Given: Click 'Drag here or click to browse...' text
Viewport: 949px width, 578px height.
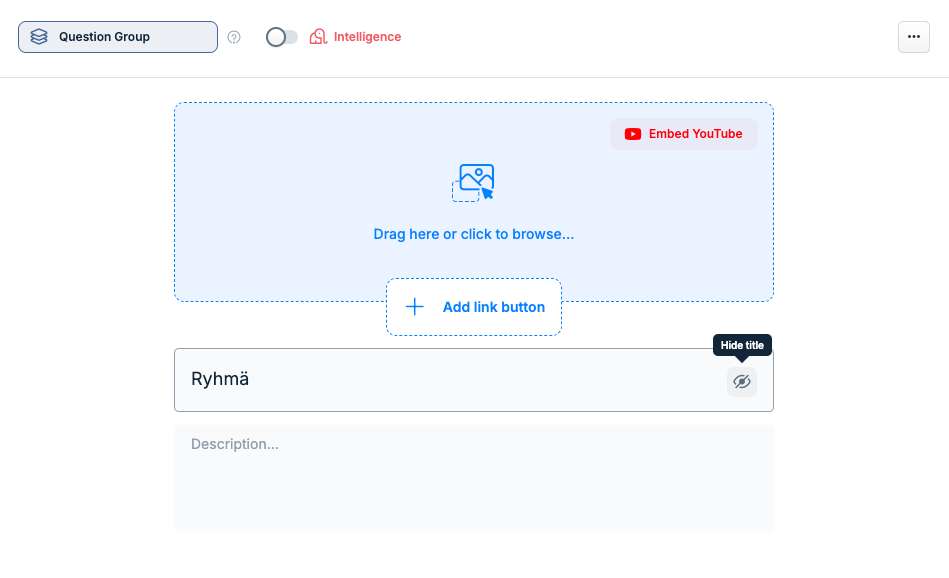Looking at the screenshot, I should point(473,234).
